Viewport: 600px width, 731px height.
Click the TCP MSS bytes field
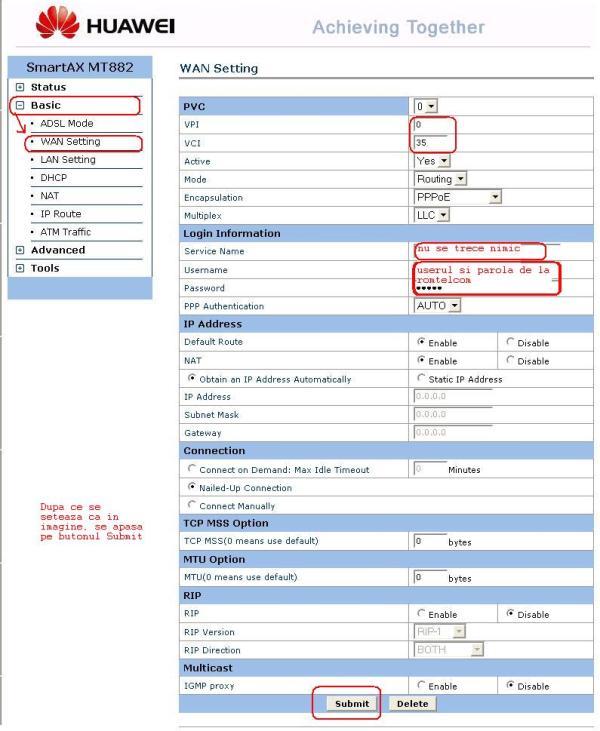pos(430,541)
